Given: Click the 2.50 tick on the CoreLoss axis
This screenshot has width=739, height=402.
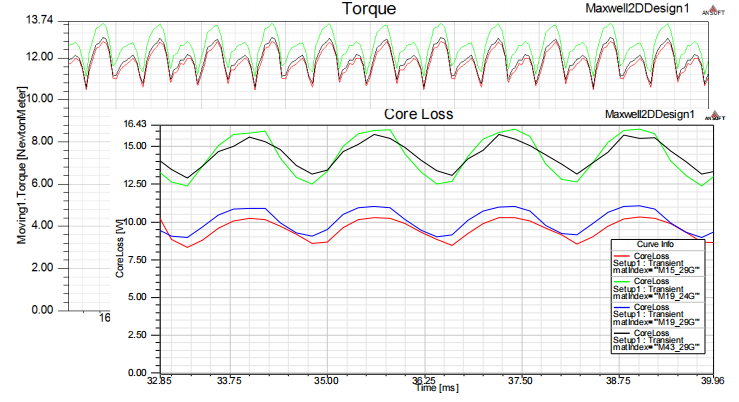Looking at the screenshot, I should pos(137,335).
